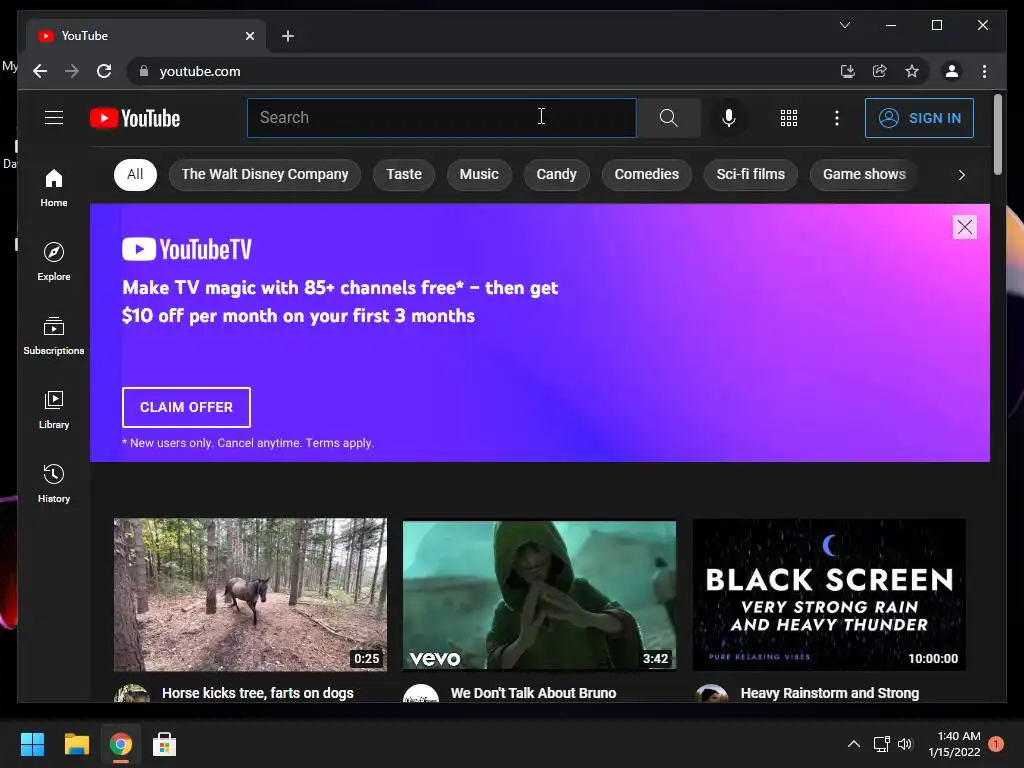Image resolution: width=1024 pixels, height=768 pixels.
Task: Click the CLAIM OFFER button
Action: pos(186,407)
